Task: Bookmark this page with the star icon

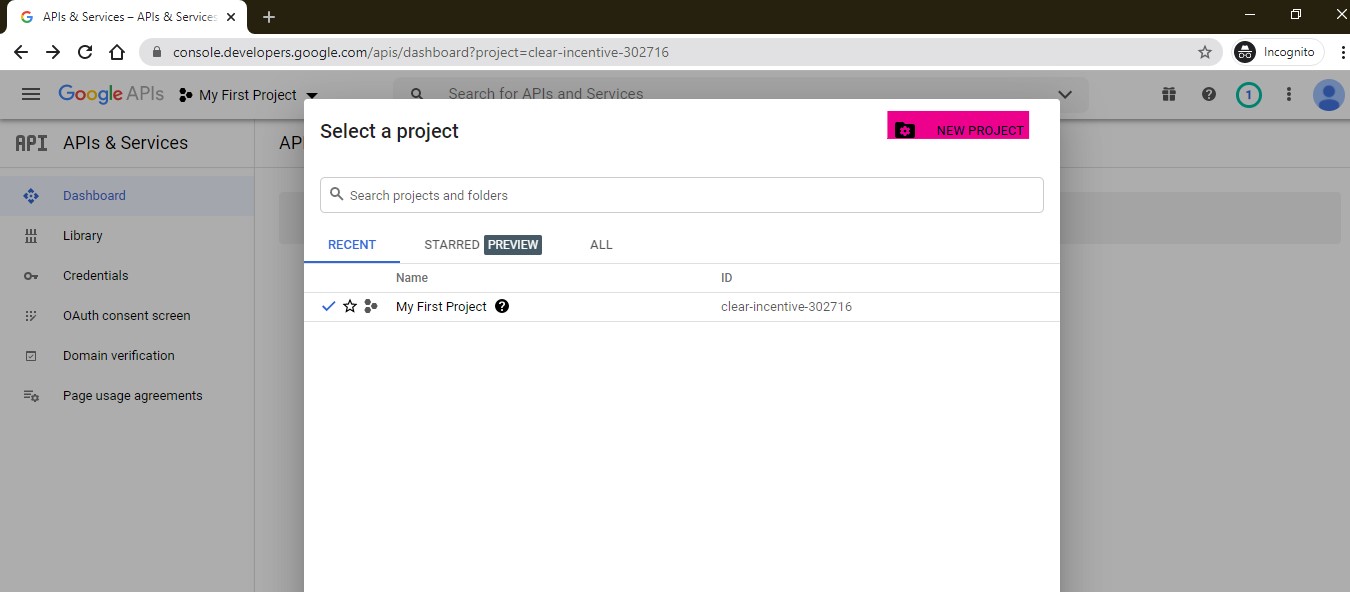Action: (1205, 52)
